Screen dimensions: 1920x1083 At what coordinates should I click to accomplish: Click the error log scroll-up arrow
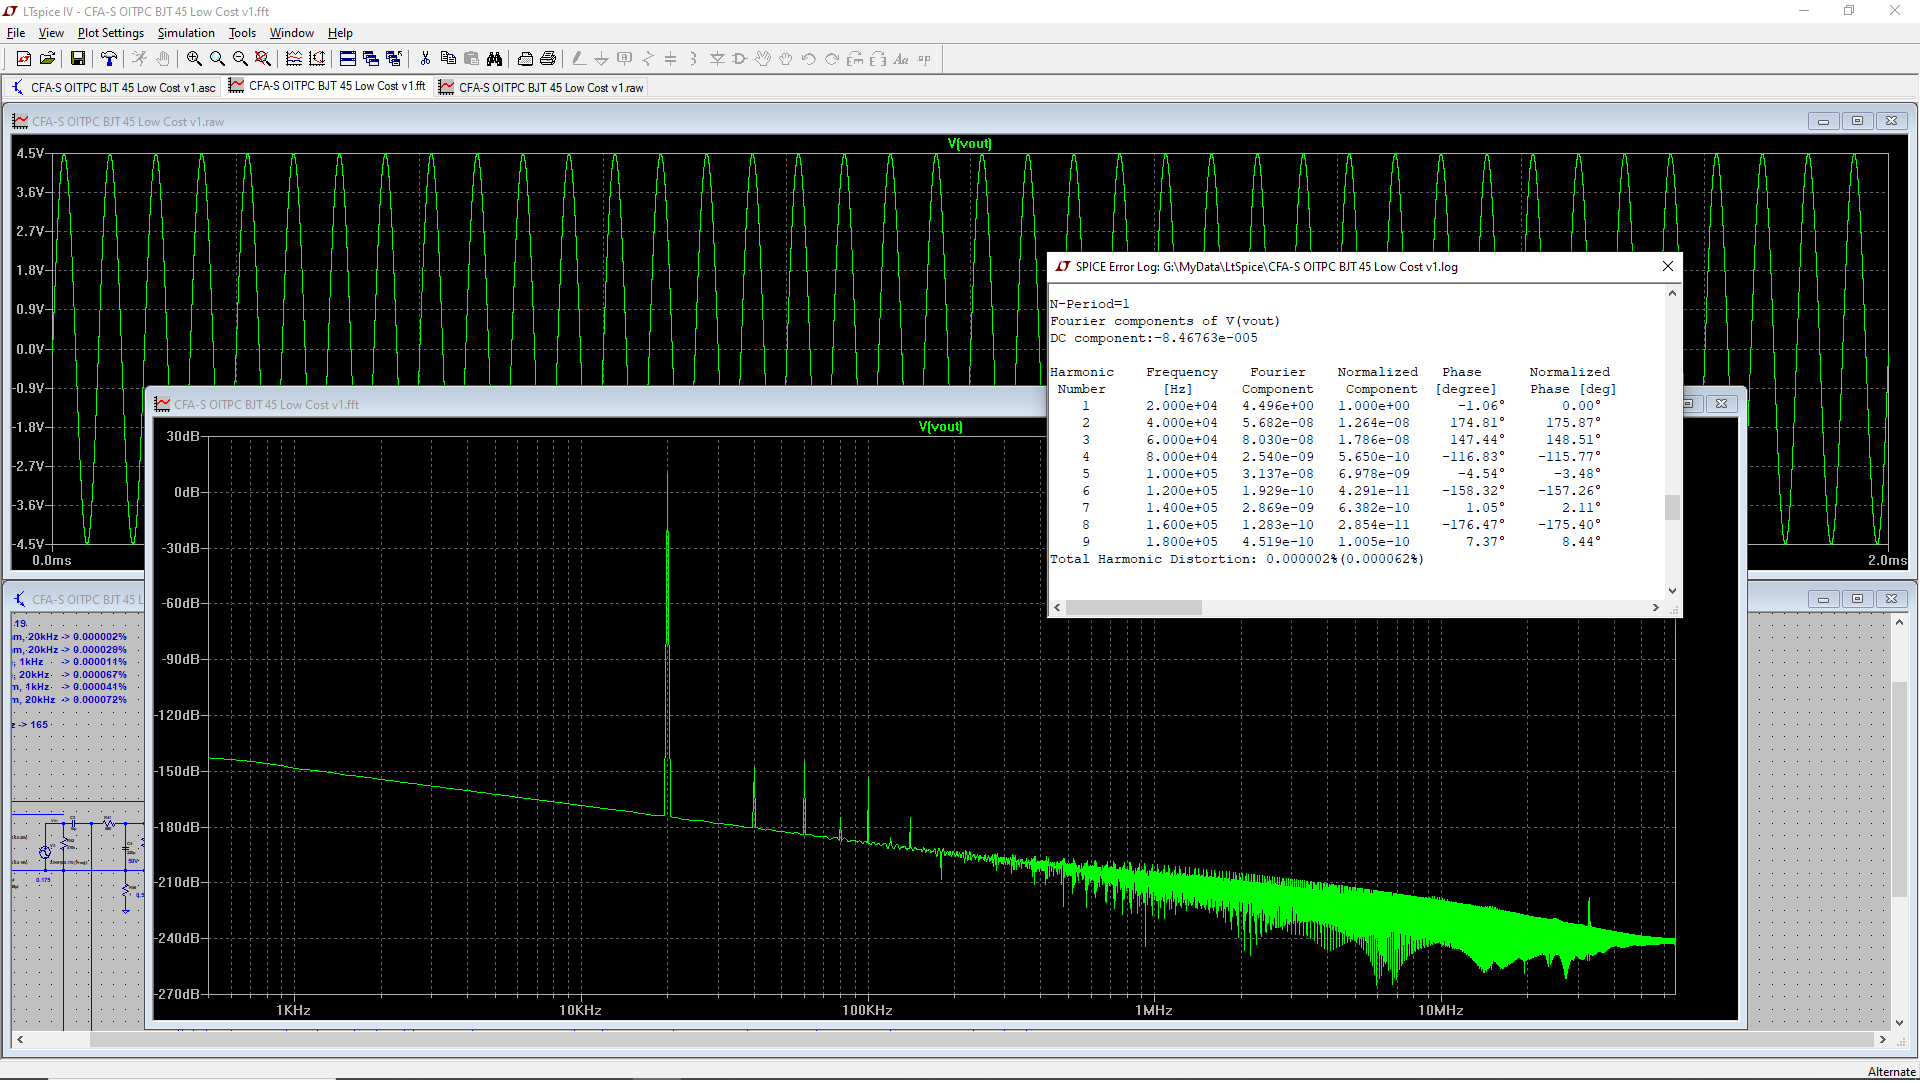tap(1672, 293)
